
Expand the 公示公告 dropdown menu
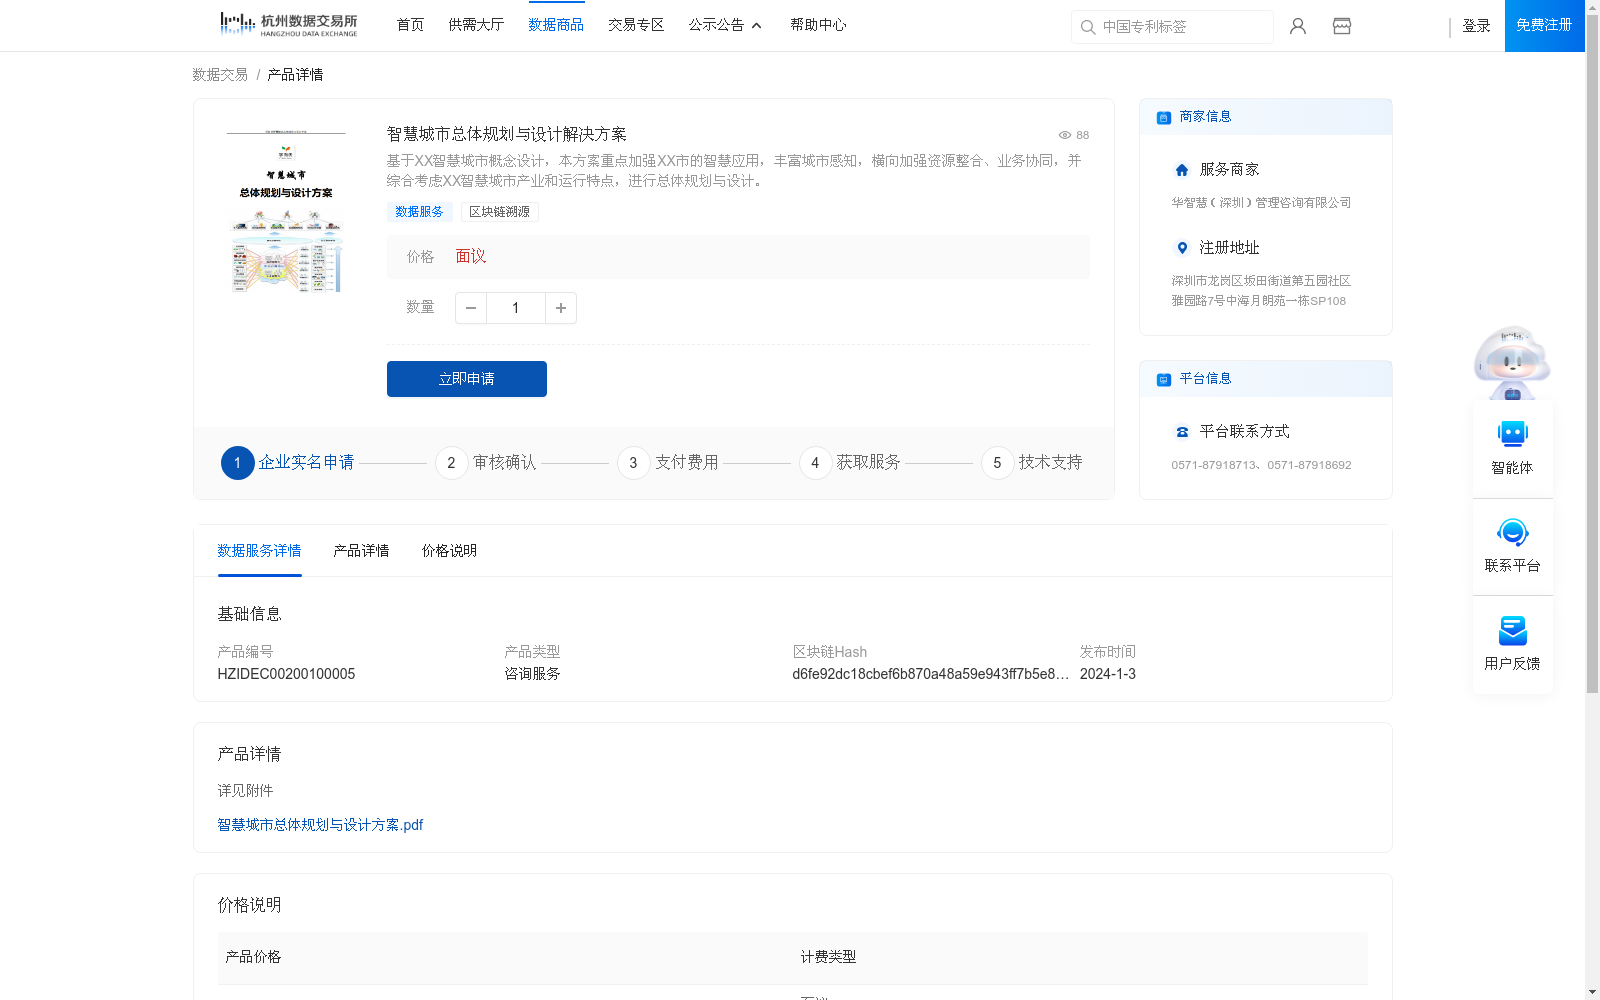725,25
